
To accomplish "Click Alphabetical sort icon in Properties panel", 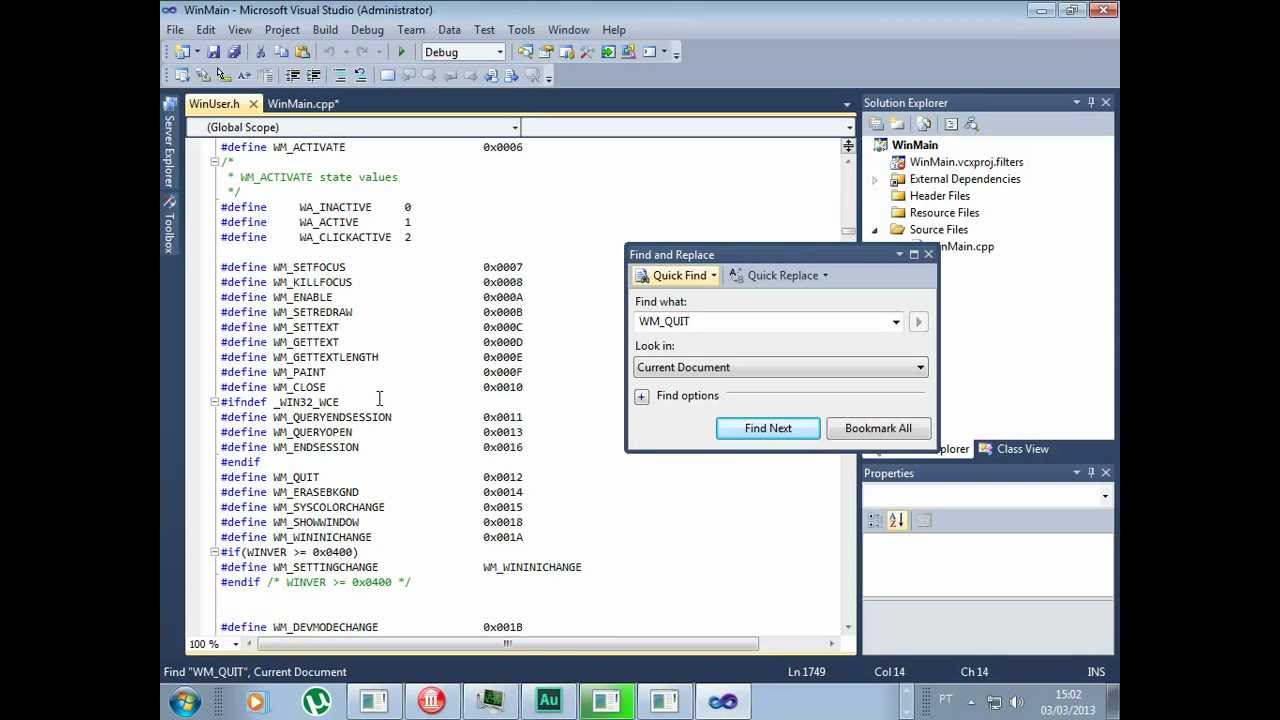I will click(896, 520).
